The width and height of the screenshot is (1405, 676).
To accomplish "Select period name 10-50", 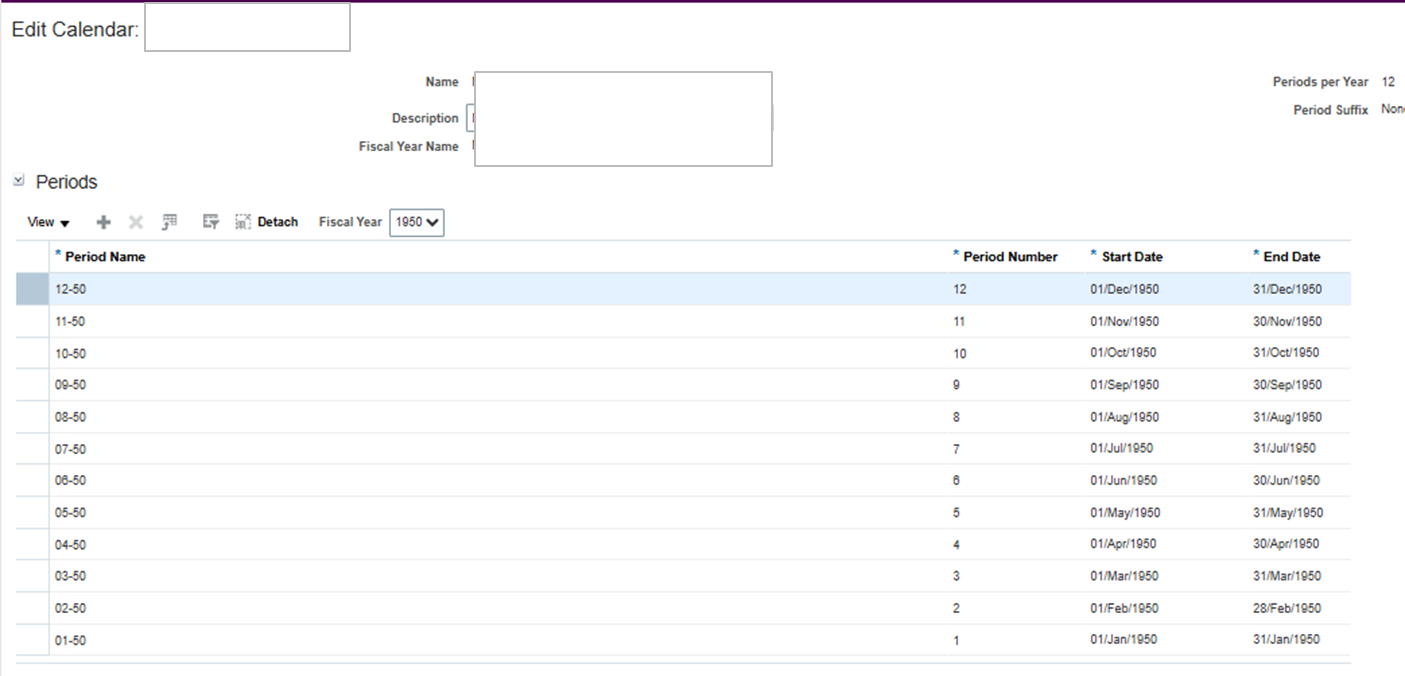I will (x=70, y=353).
